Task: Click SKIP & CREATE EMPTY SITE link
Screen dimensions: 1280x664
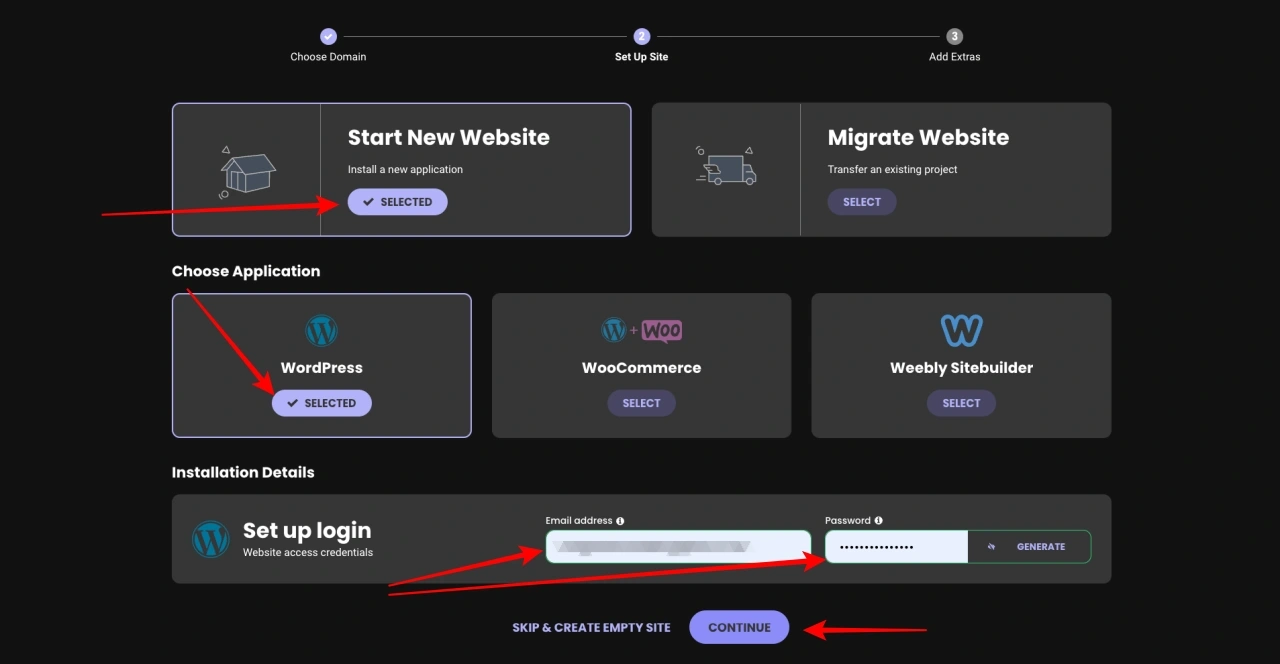Action: pyautogui.click(x=591, y=627)
